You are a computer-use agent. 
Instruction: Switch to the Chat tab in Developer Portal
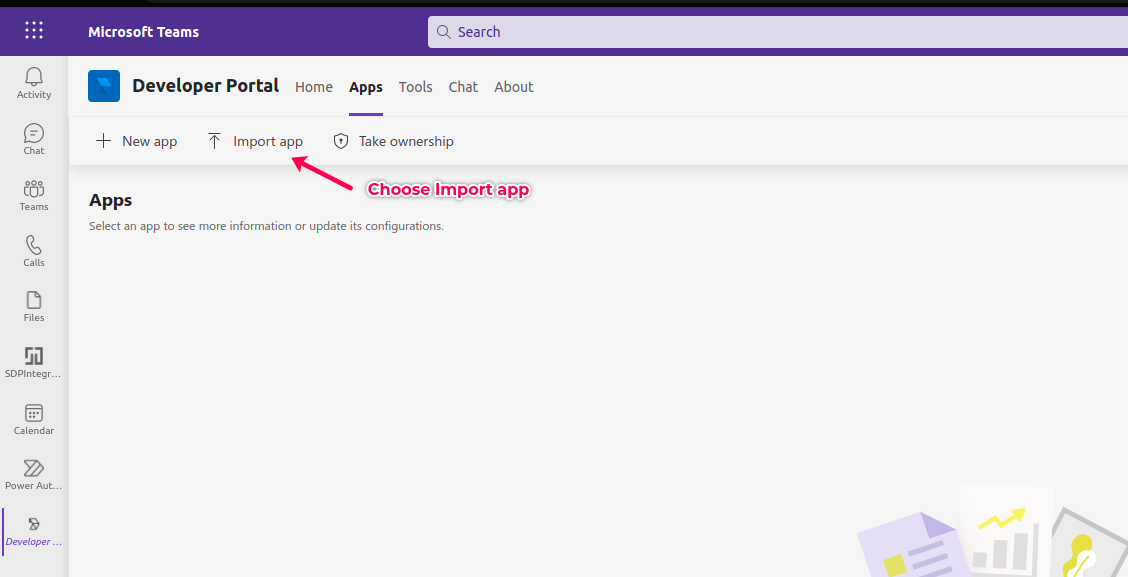pos(463,87)
